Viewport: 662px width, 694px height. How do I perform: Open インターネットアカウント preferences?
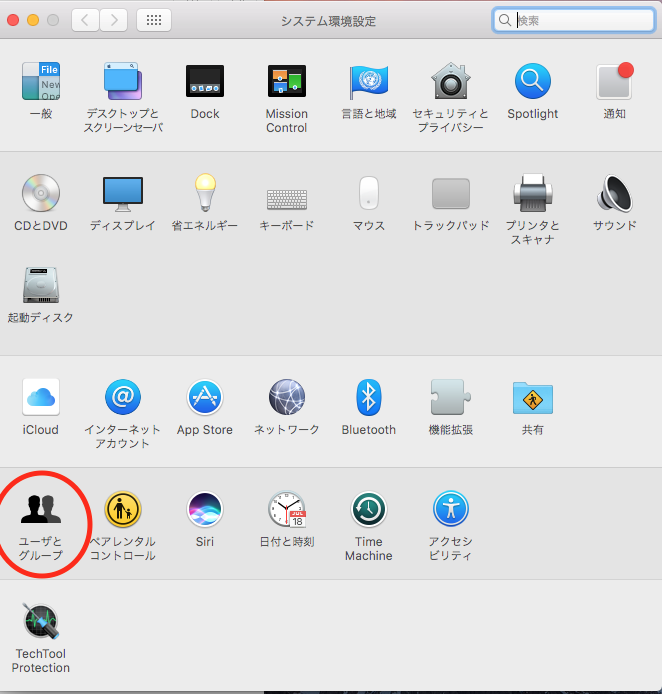tap(123, 397)
